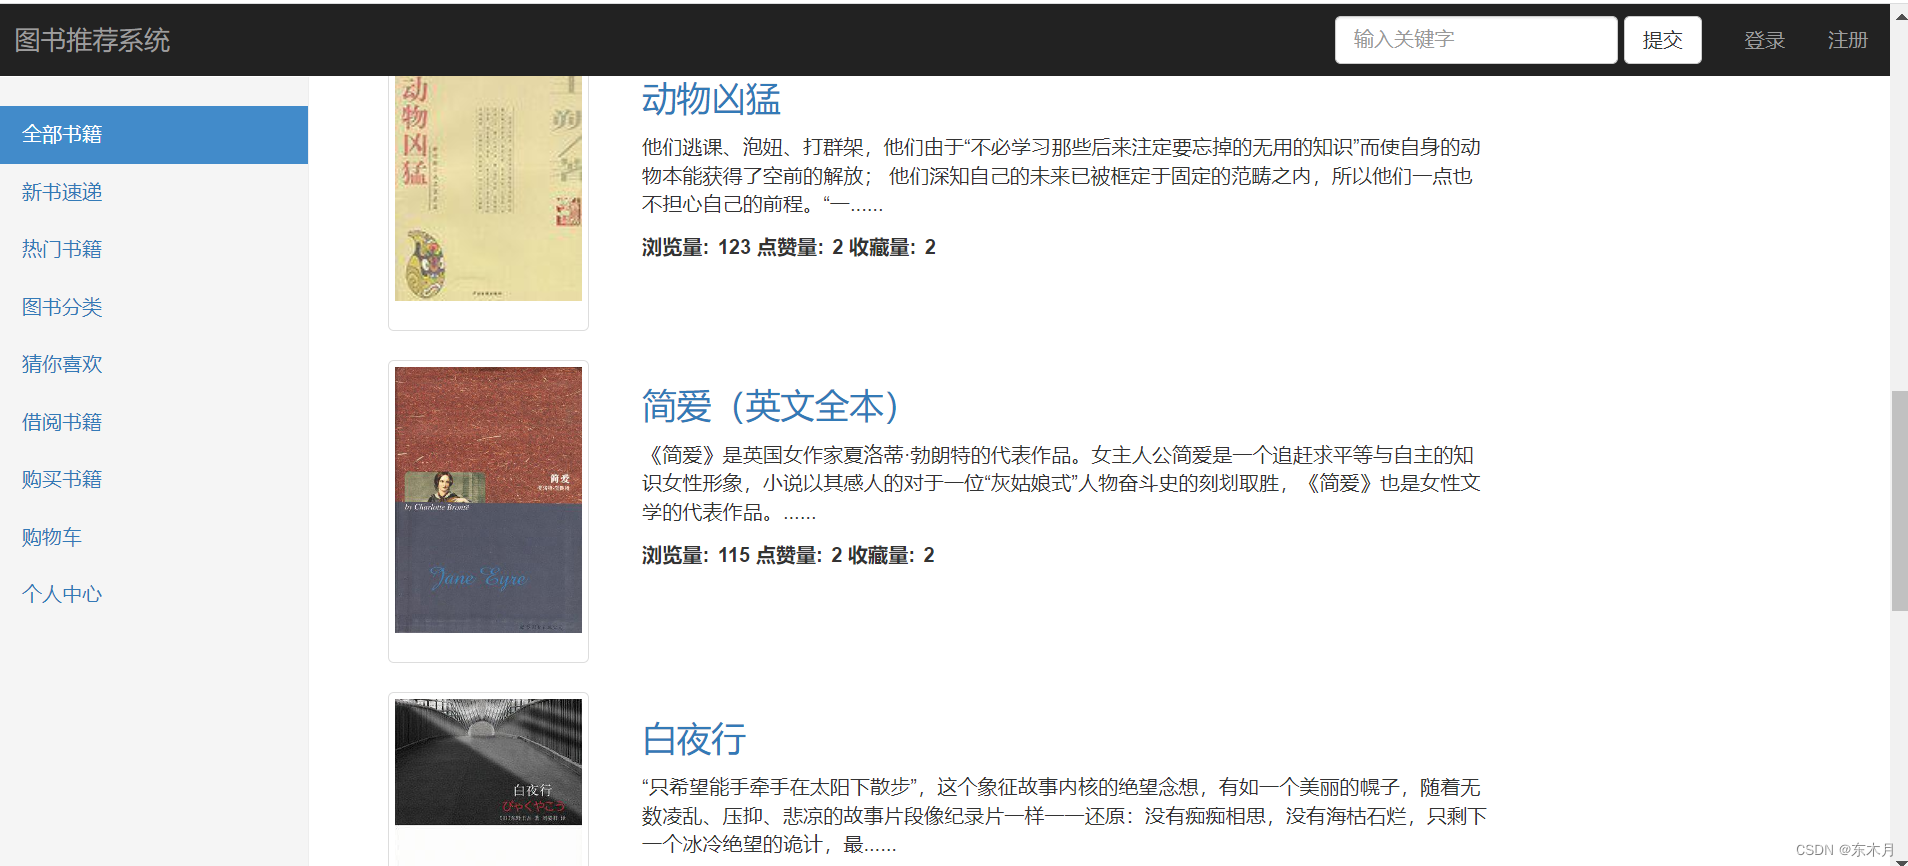Open the 白夜行 book title link

pos(694,739)
